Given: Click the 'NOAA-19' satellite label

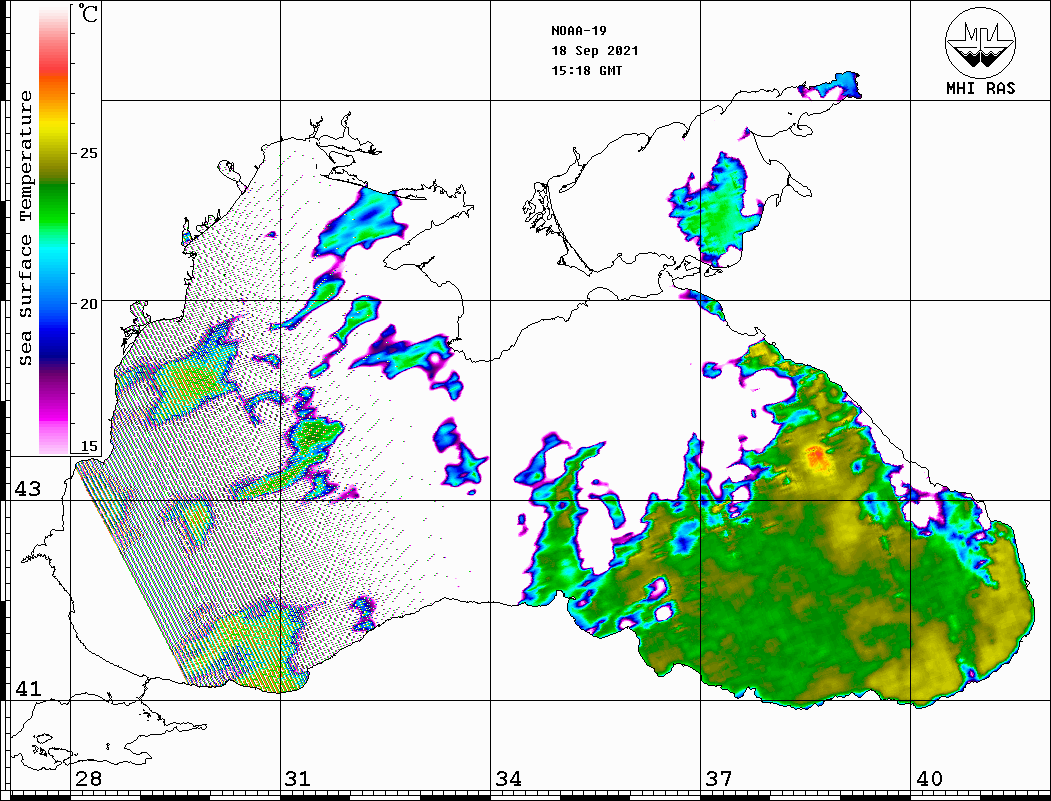Looking at the screenshot, I should tap(579, 31).
